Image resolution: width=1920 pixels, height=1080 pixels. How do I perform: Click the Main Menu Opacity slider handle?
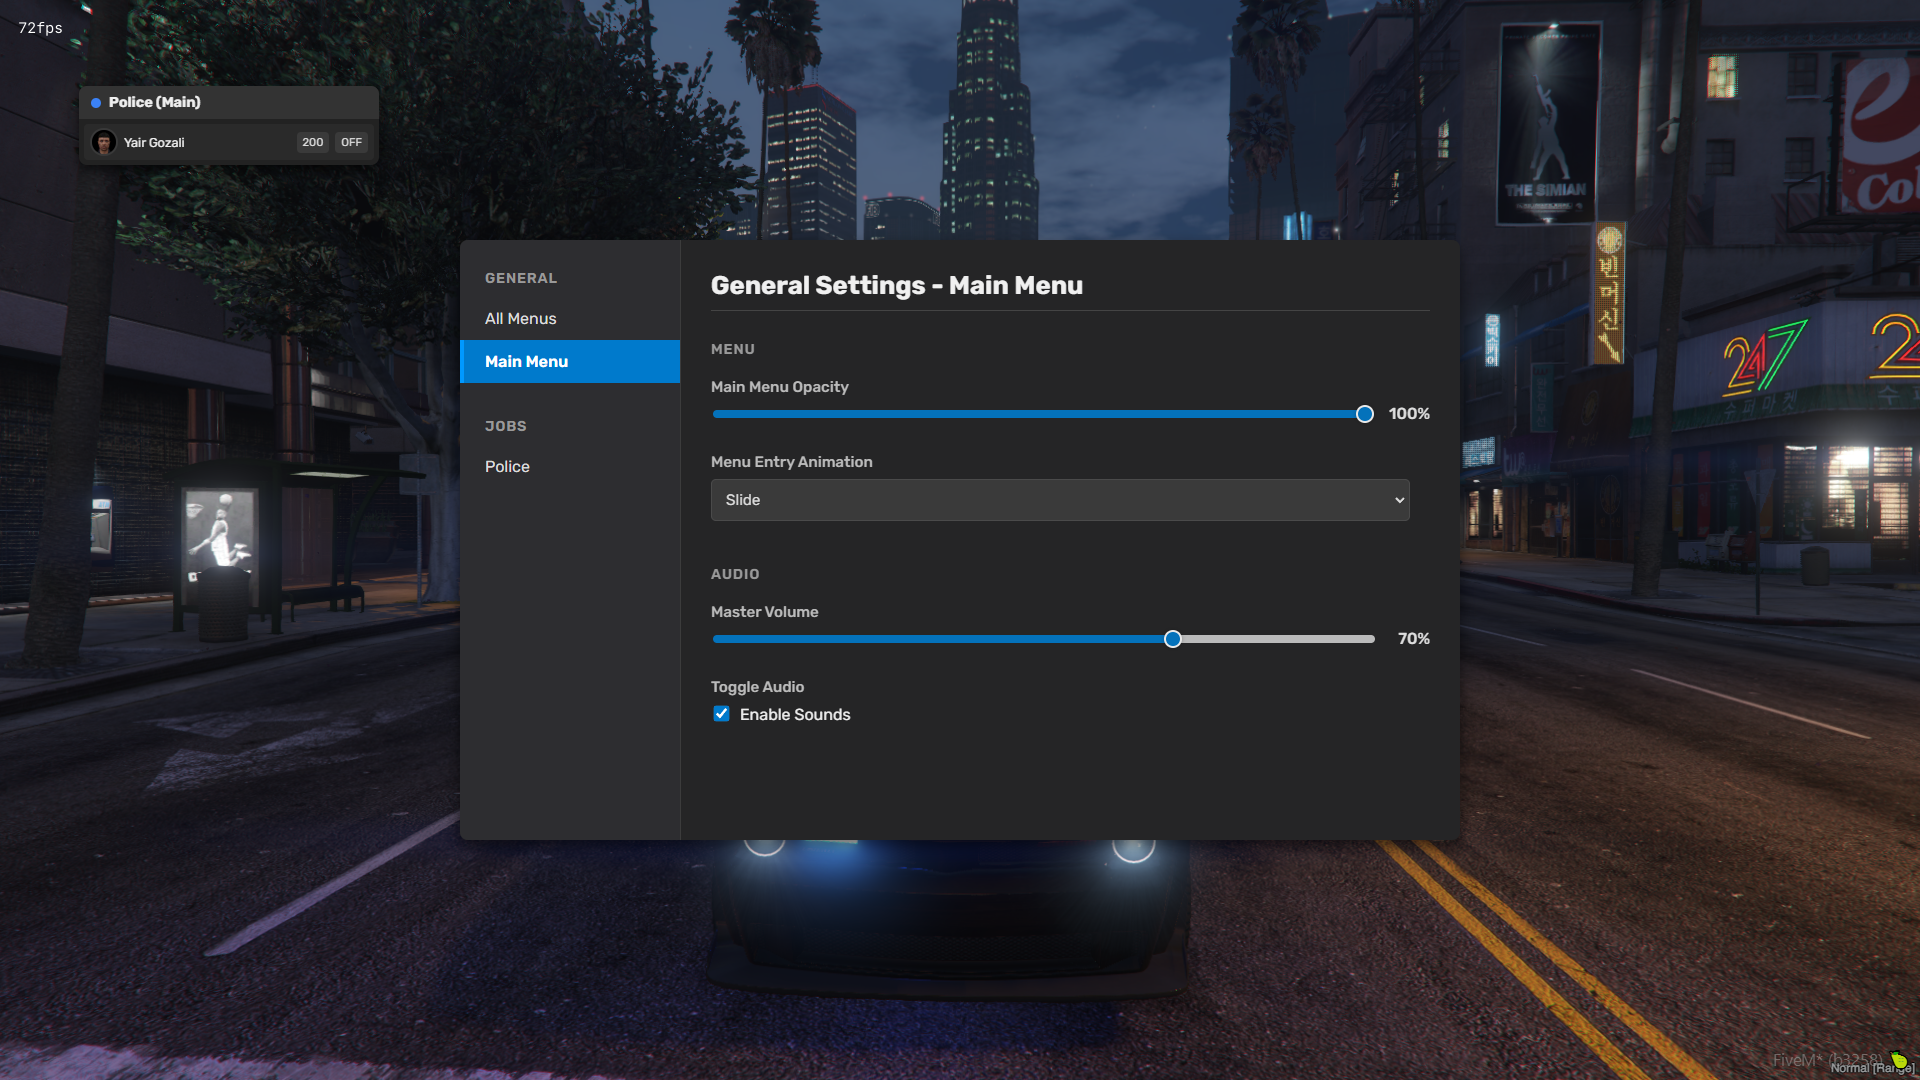(x=1365, y=414)
